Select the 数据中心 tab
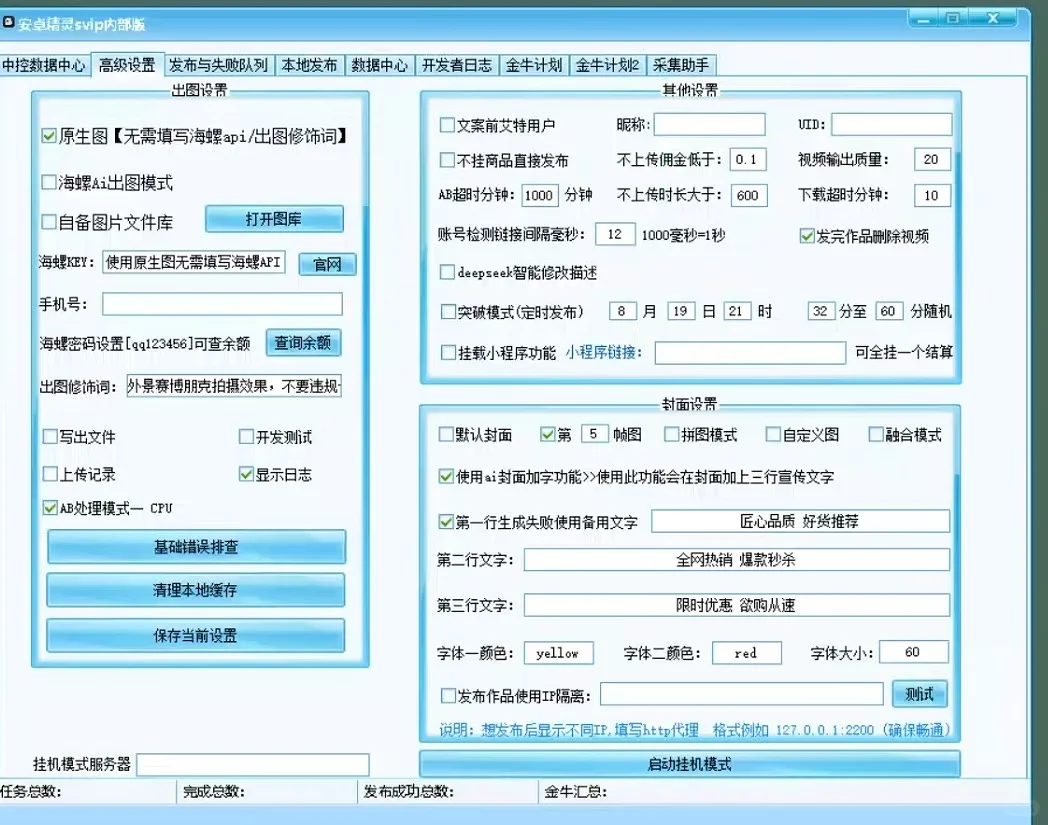 379,65
